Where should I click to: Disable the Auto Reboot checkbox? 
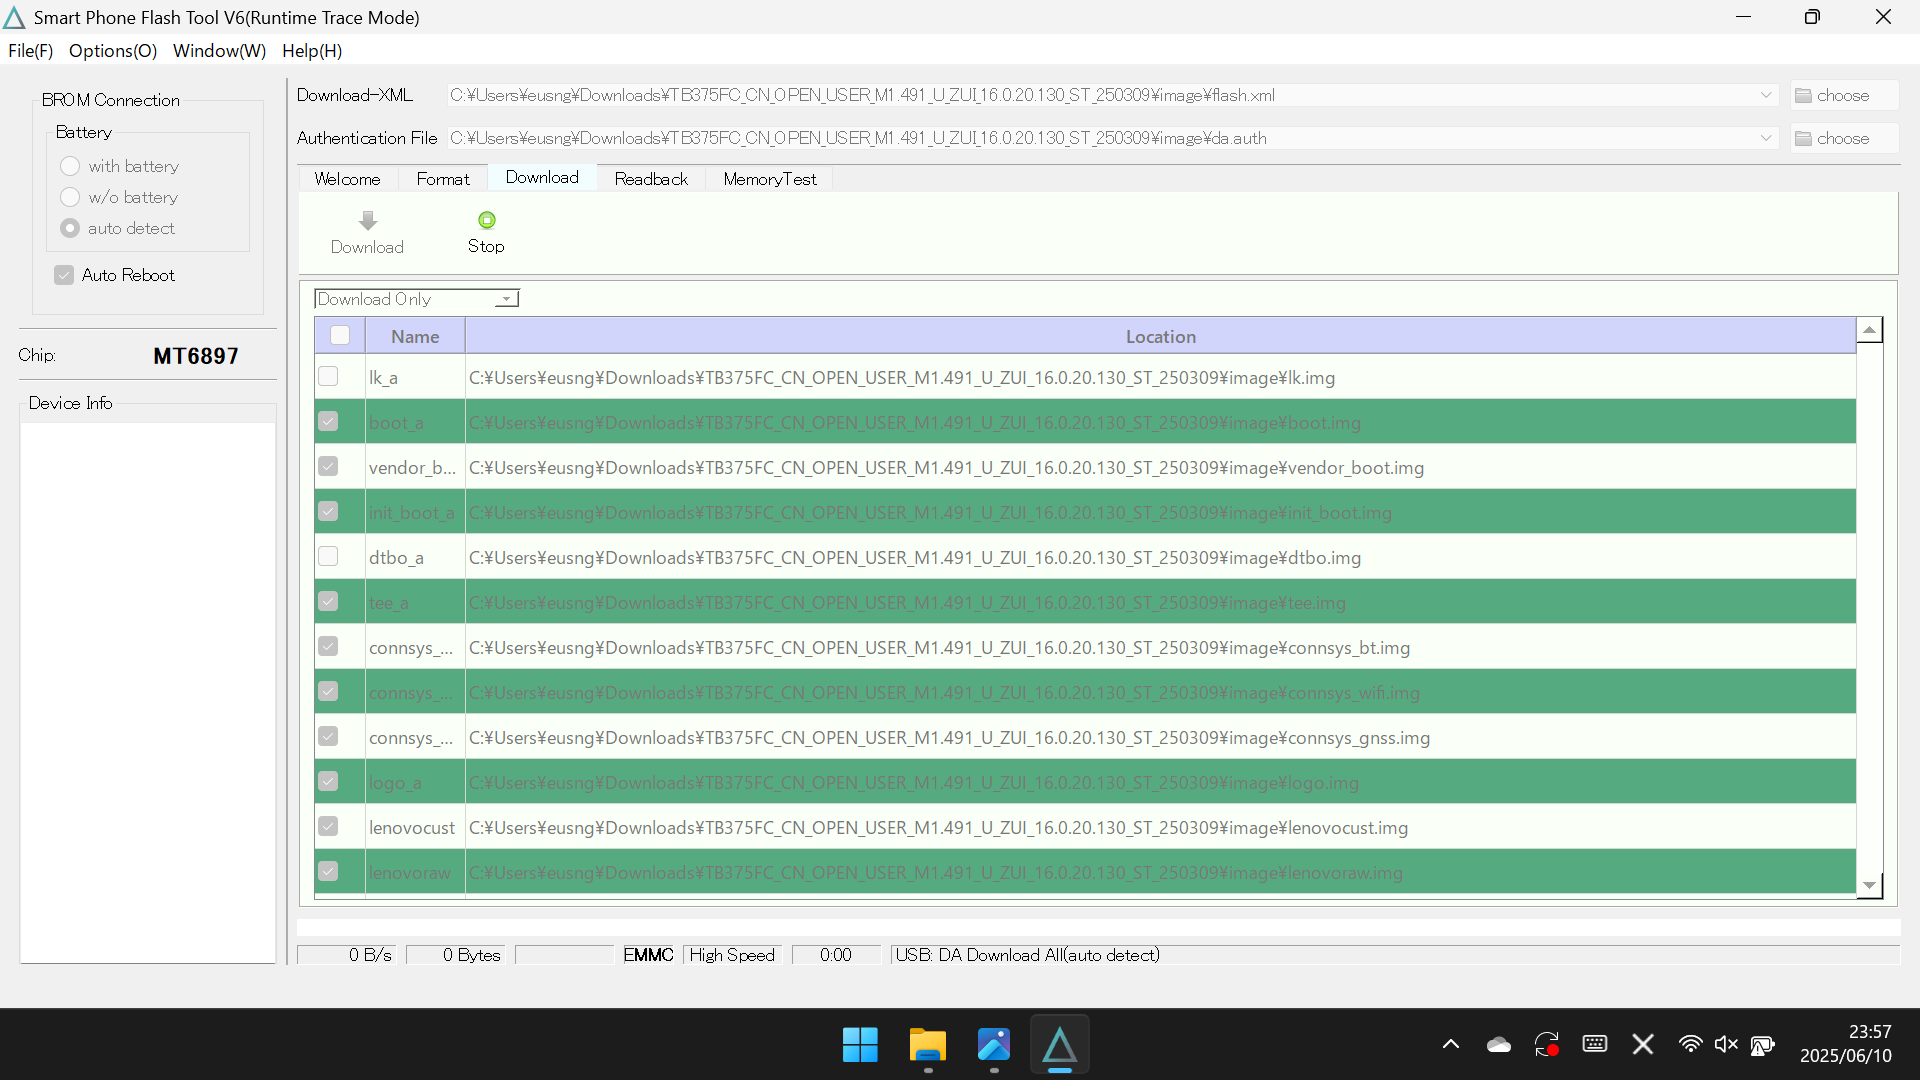click(x=64, y=274)
